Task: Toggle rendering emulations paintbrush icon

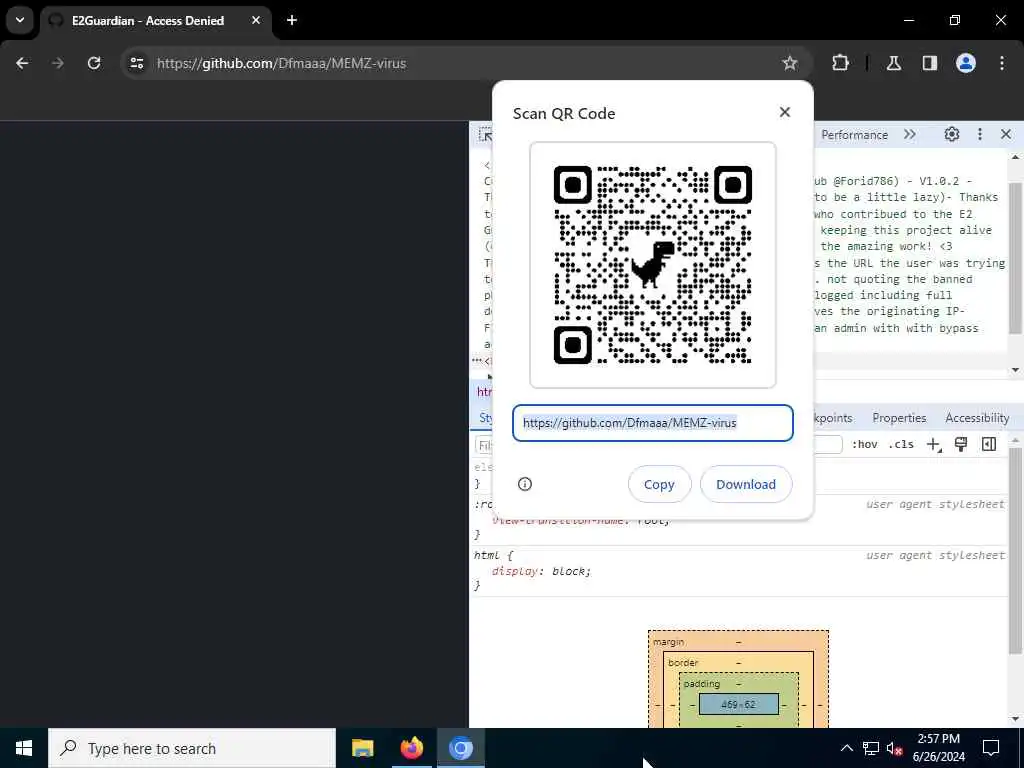Action: click(x=961, y=444)
